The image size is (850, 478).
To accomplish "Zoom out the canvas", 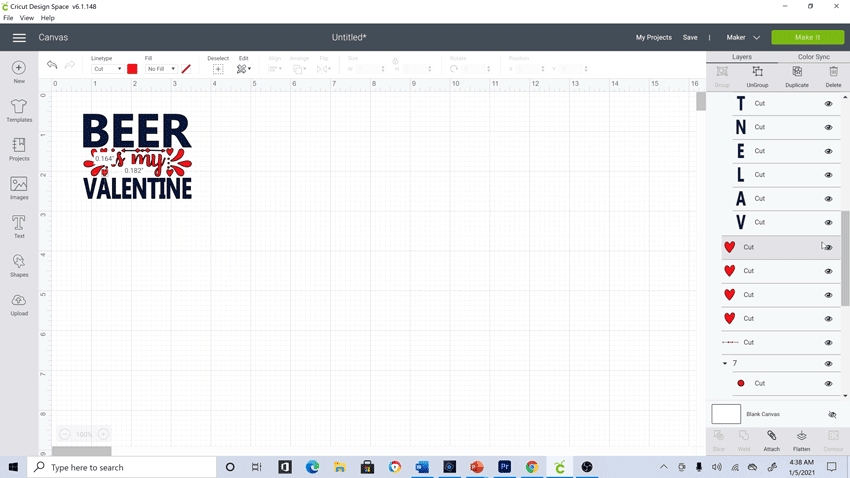I will (x=65, y=434).
